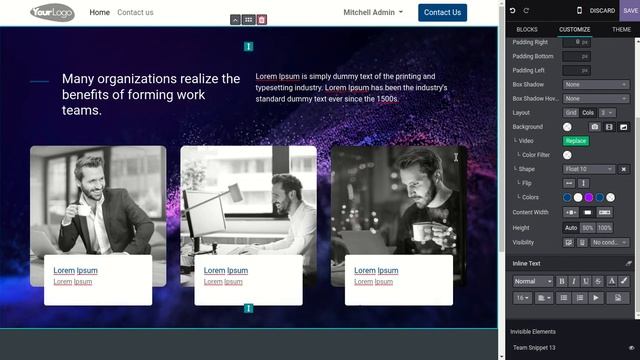Select Grid layout

[x=571, y=113]
